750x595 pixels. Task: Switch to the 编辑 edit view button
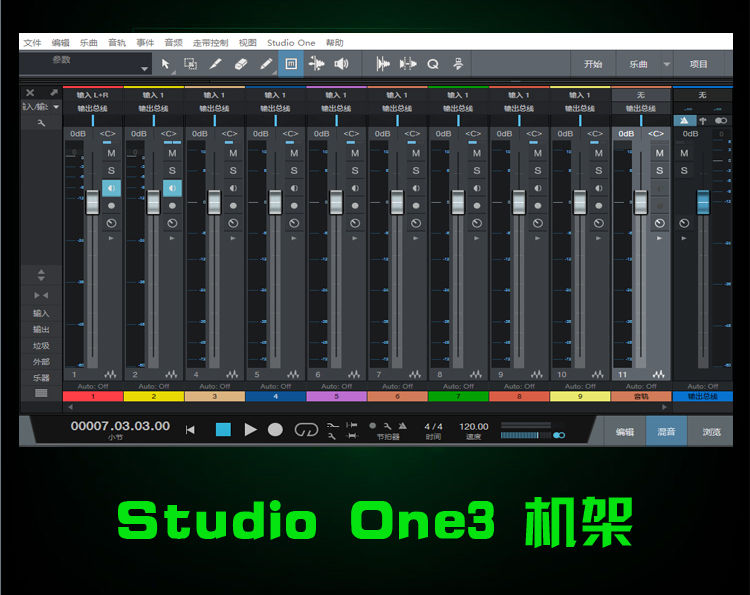[625, 432]
